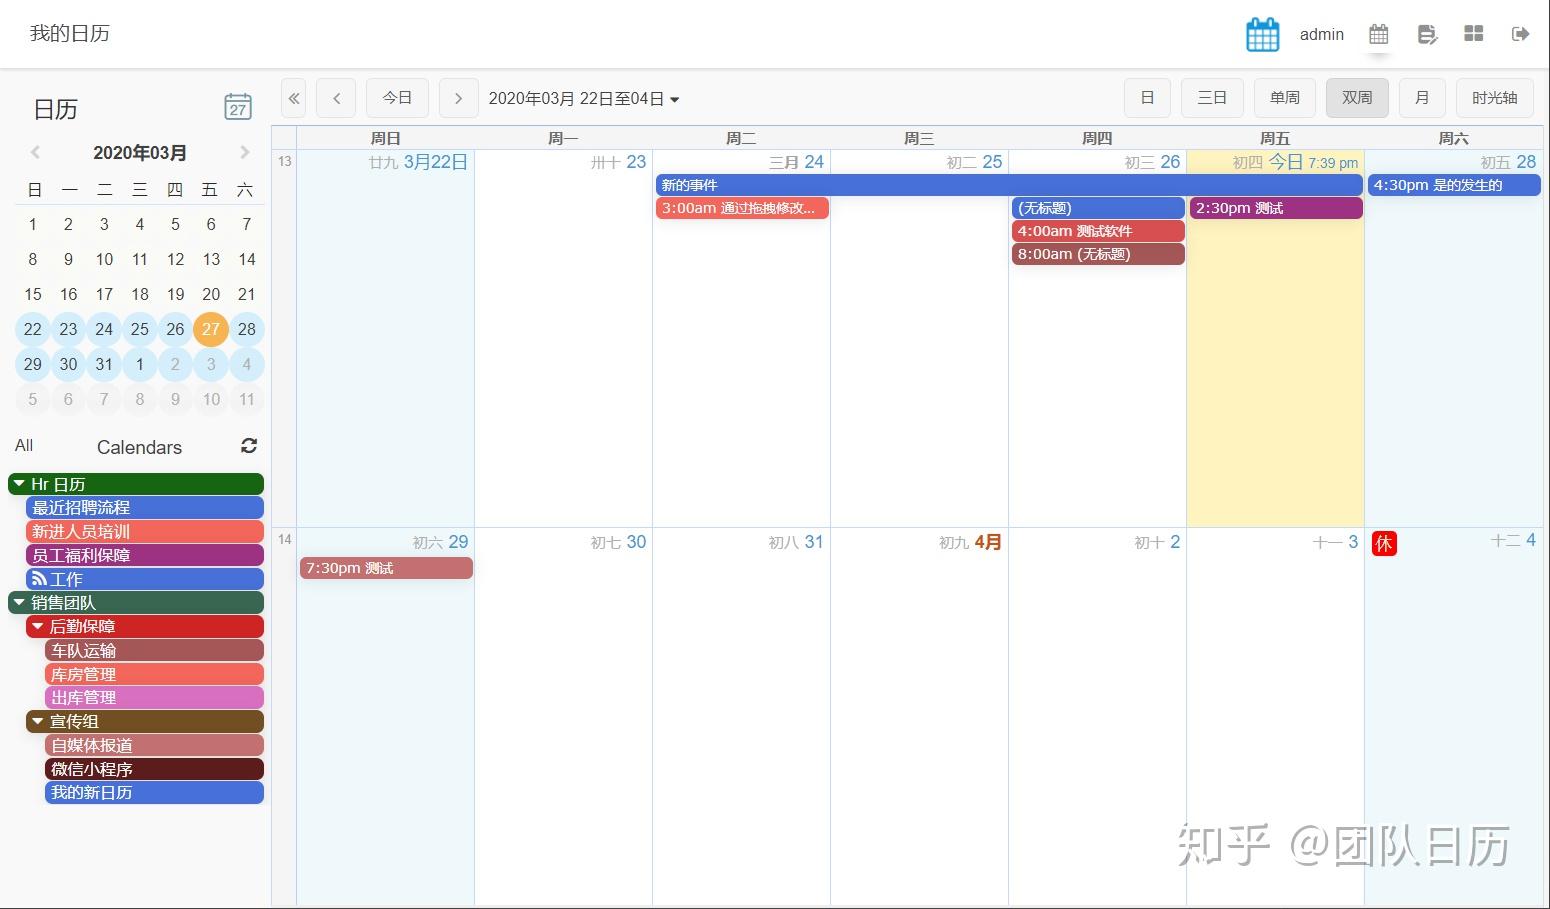Select day 27 in the mini calendar
The height and width of the screenshot is (909, 1550).
(211, 329)
